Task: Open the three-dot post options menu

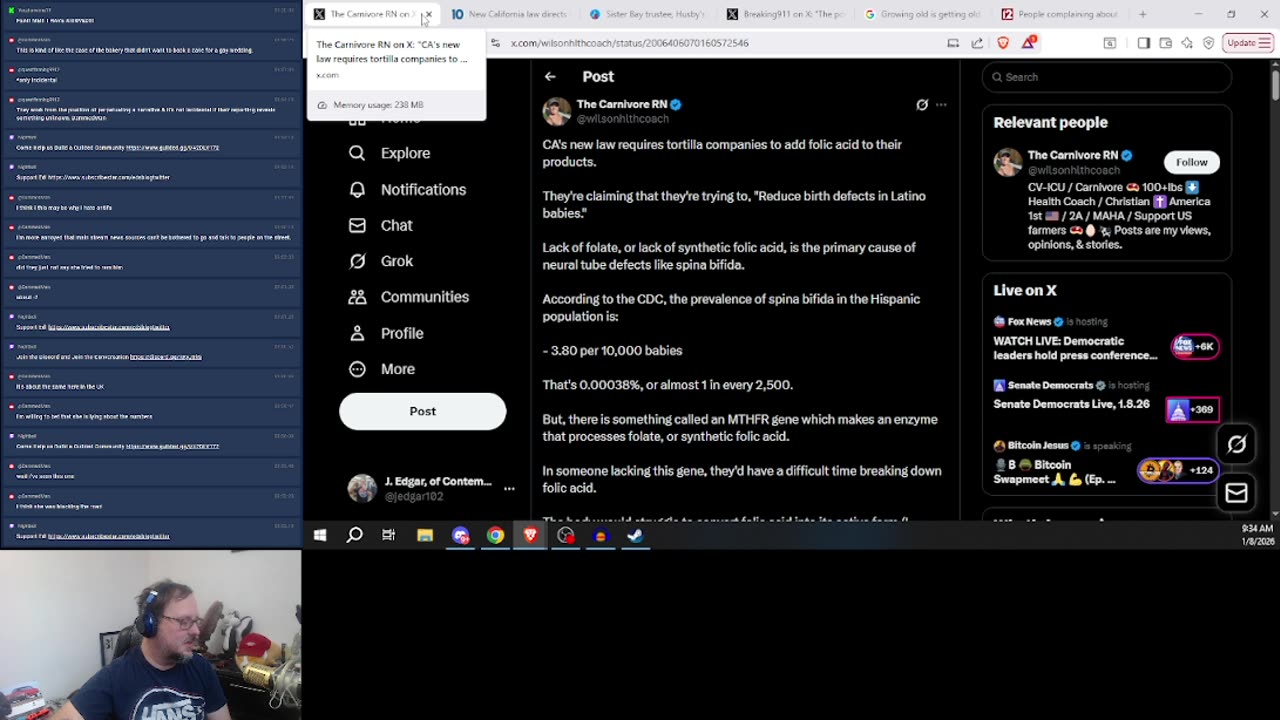Action: coord(941,104)
